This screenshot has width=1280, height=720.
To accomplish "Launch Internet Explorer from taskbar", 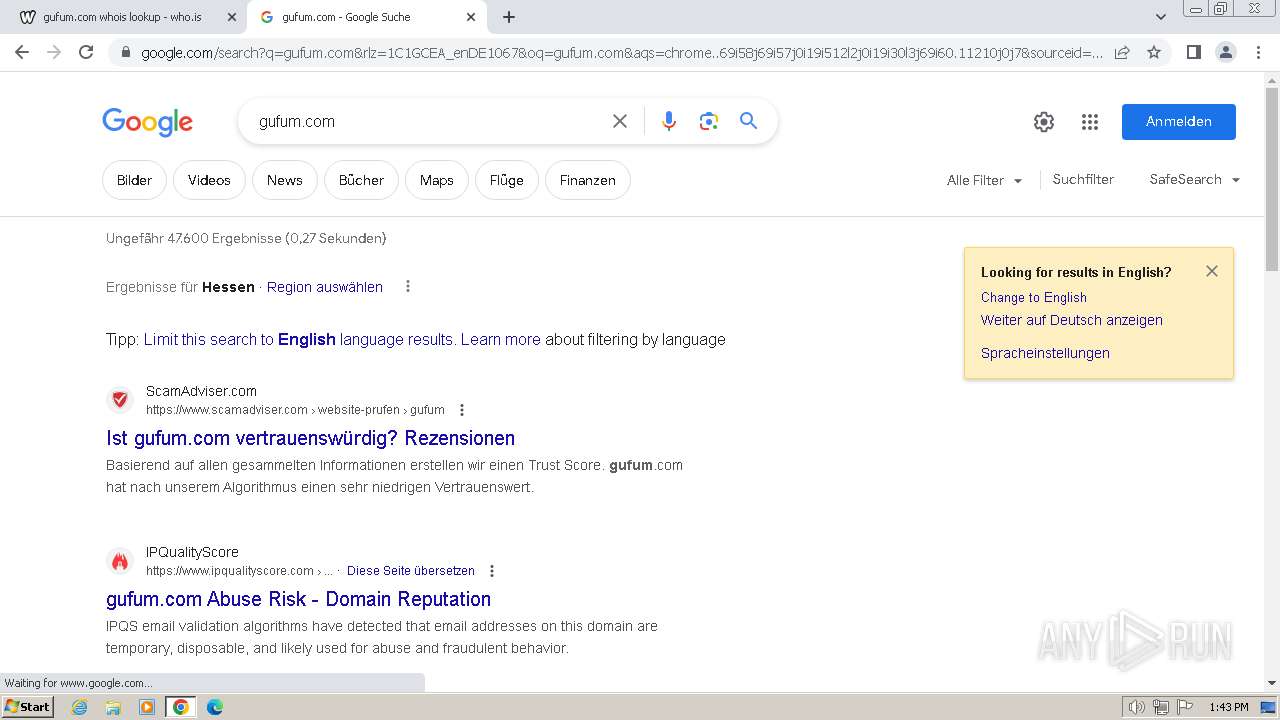I will point(80,707).
